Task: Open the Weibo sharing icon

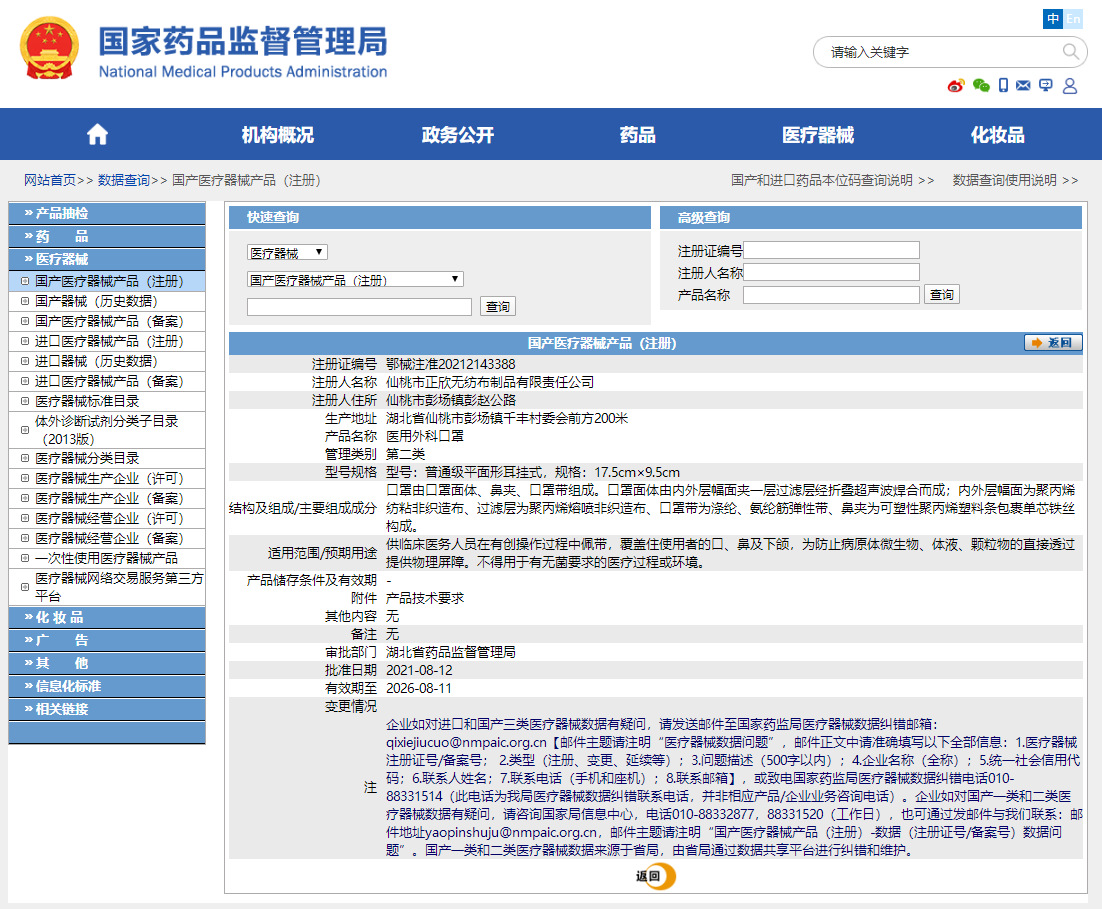Action: [956, 86]
